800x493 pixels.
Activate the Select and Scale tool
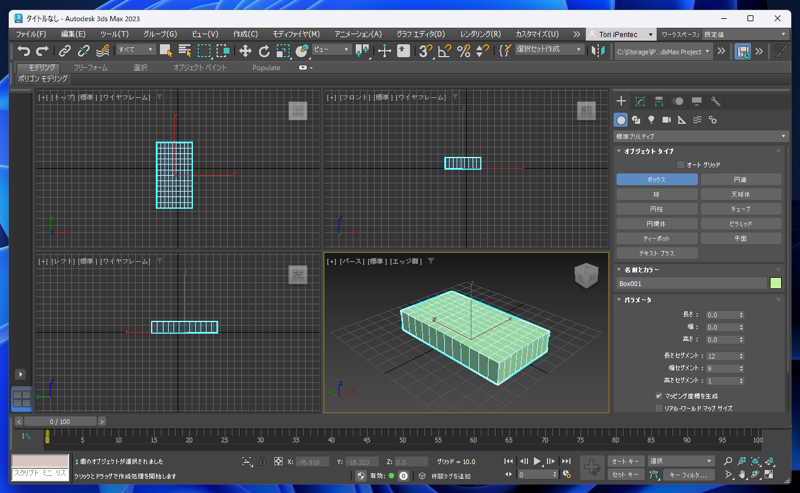tap(283, 51)
